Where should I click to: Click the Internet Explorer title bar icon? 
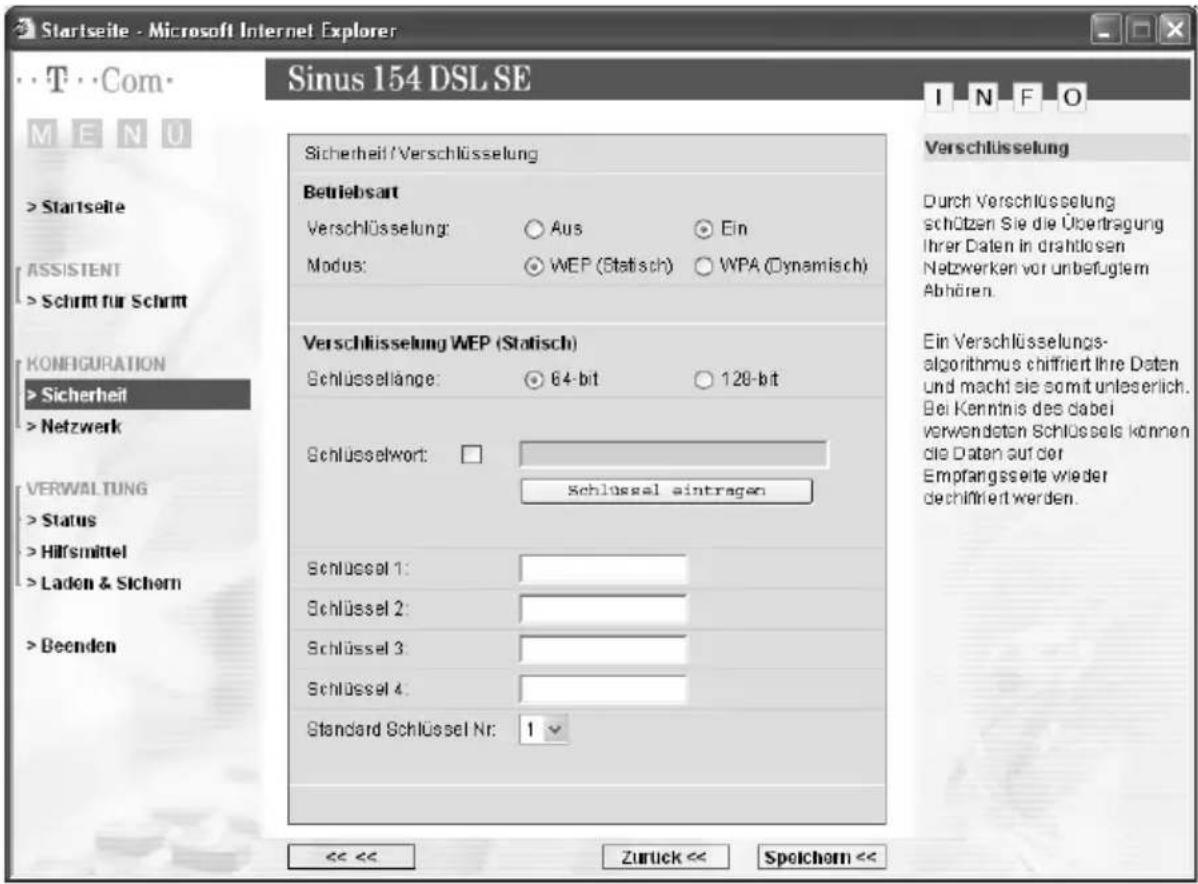coord(24,29)
